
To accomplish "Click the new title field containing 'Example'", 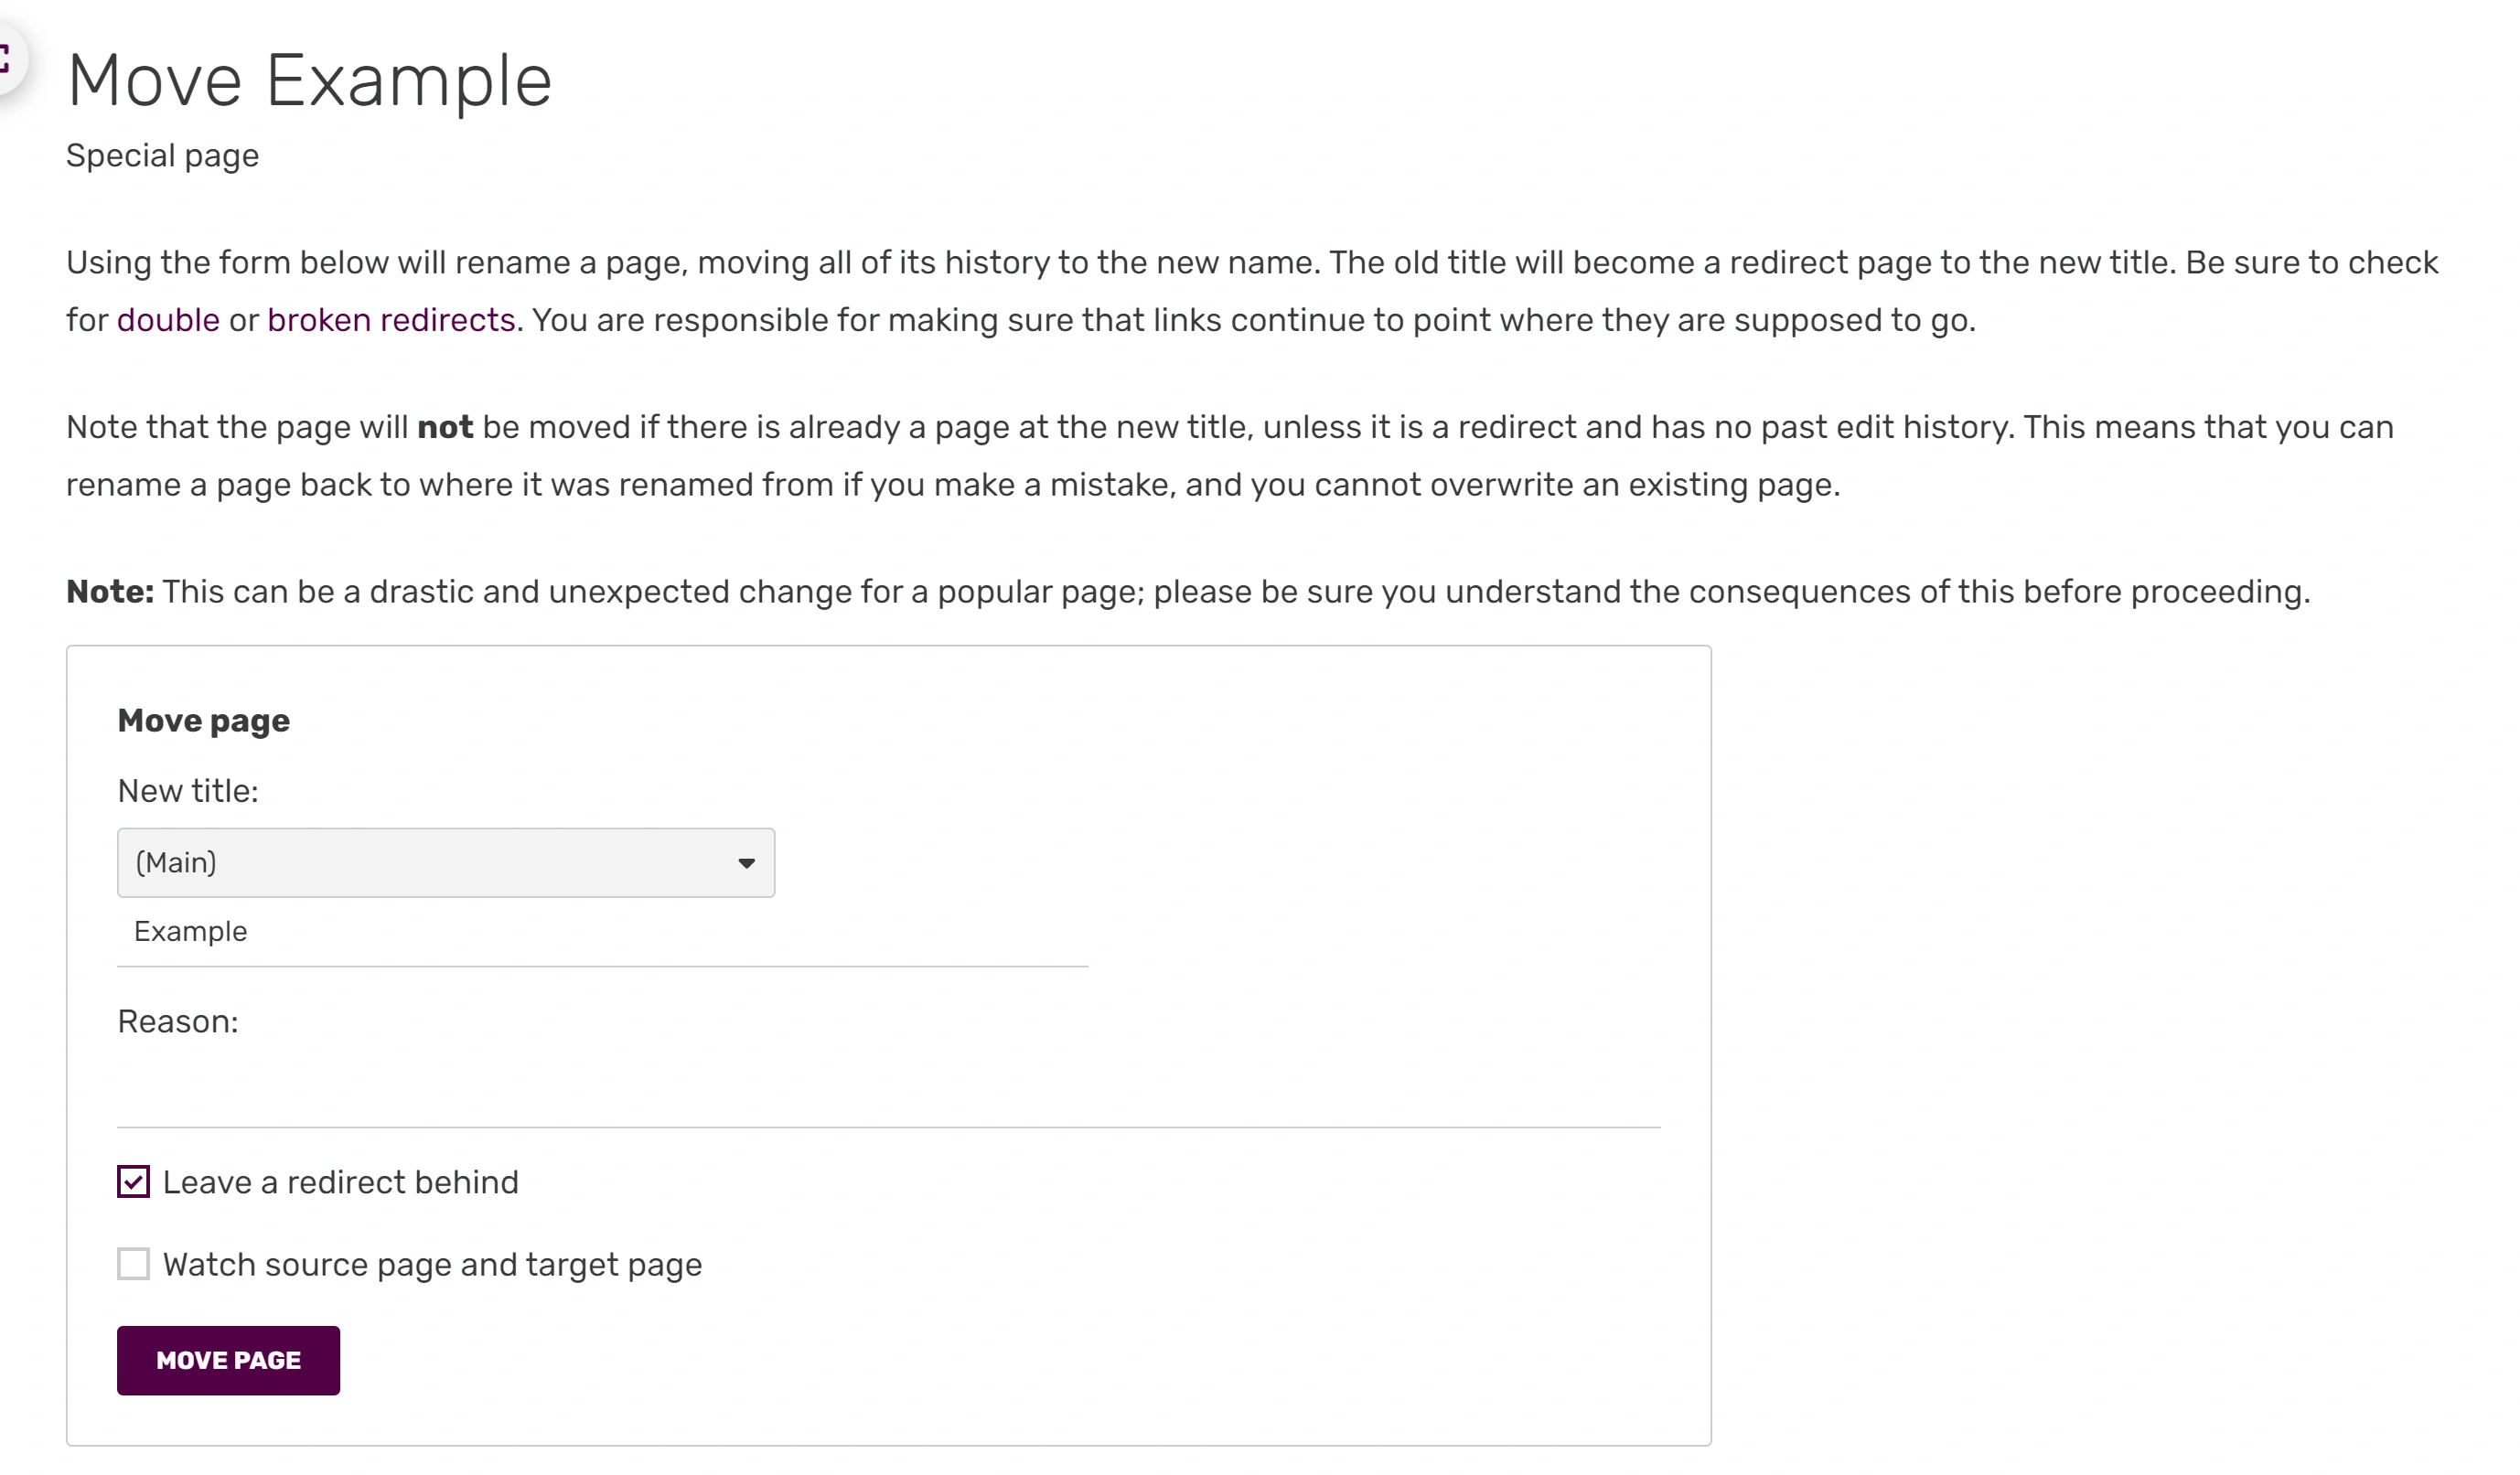I will tap(602, 932).
